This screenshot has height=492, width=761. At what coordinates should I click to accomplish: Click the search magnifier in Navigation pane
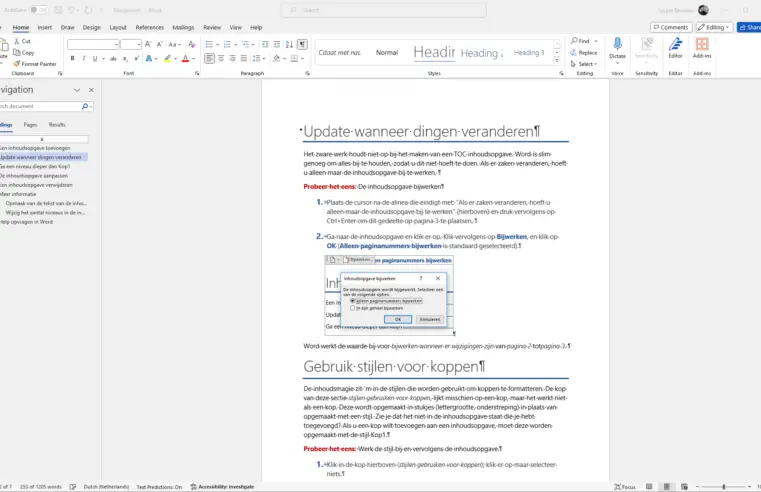pos(85,106)
